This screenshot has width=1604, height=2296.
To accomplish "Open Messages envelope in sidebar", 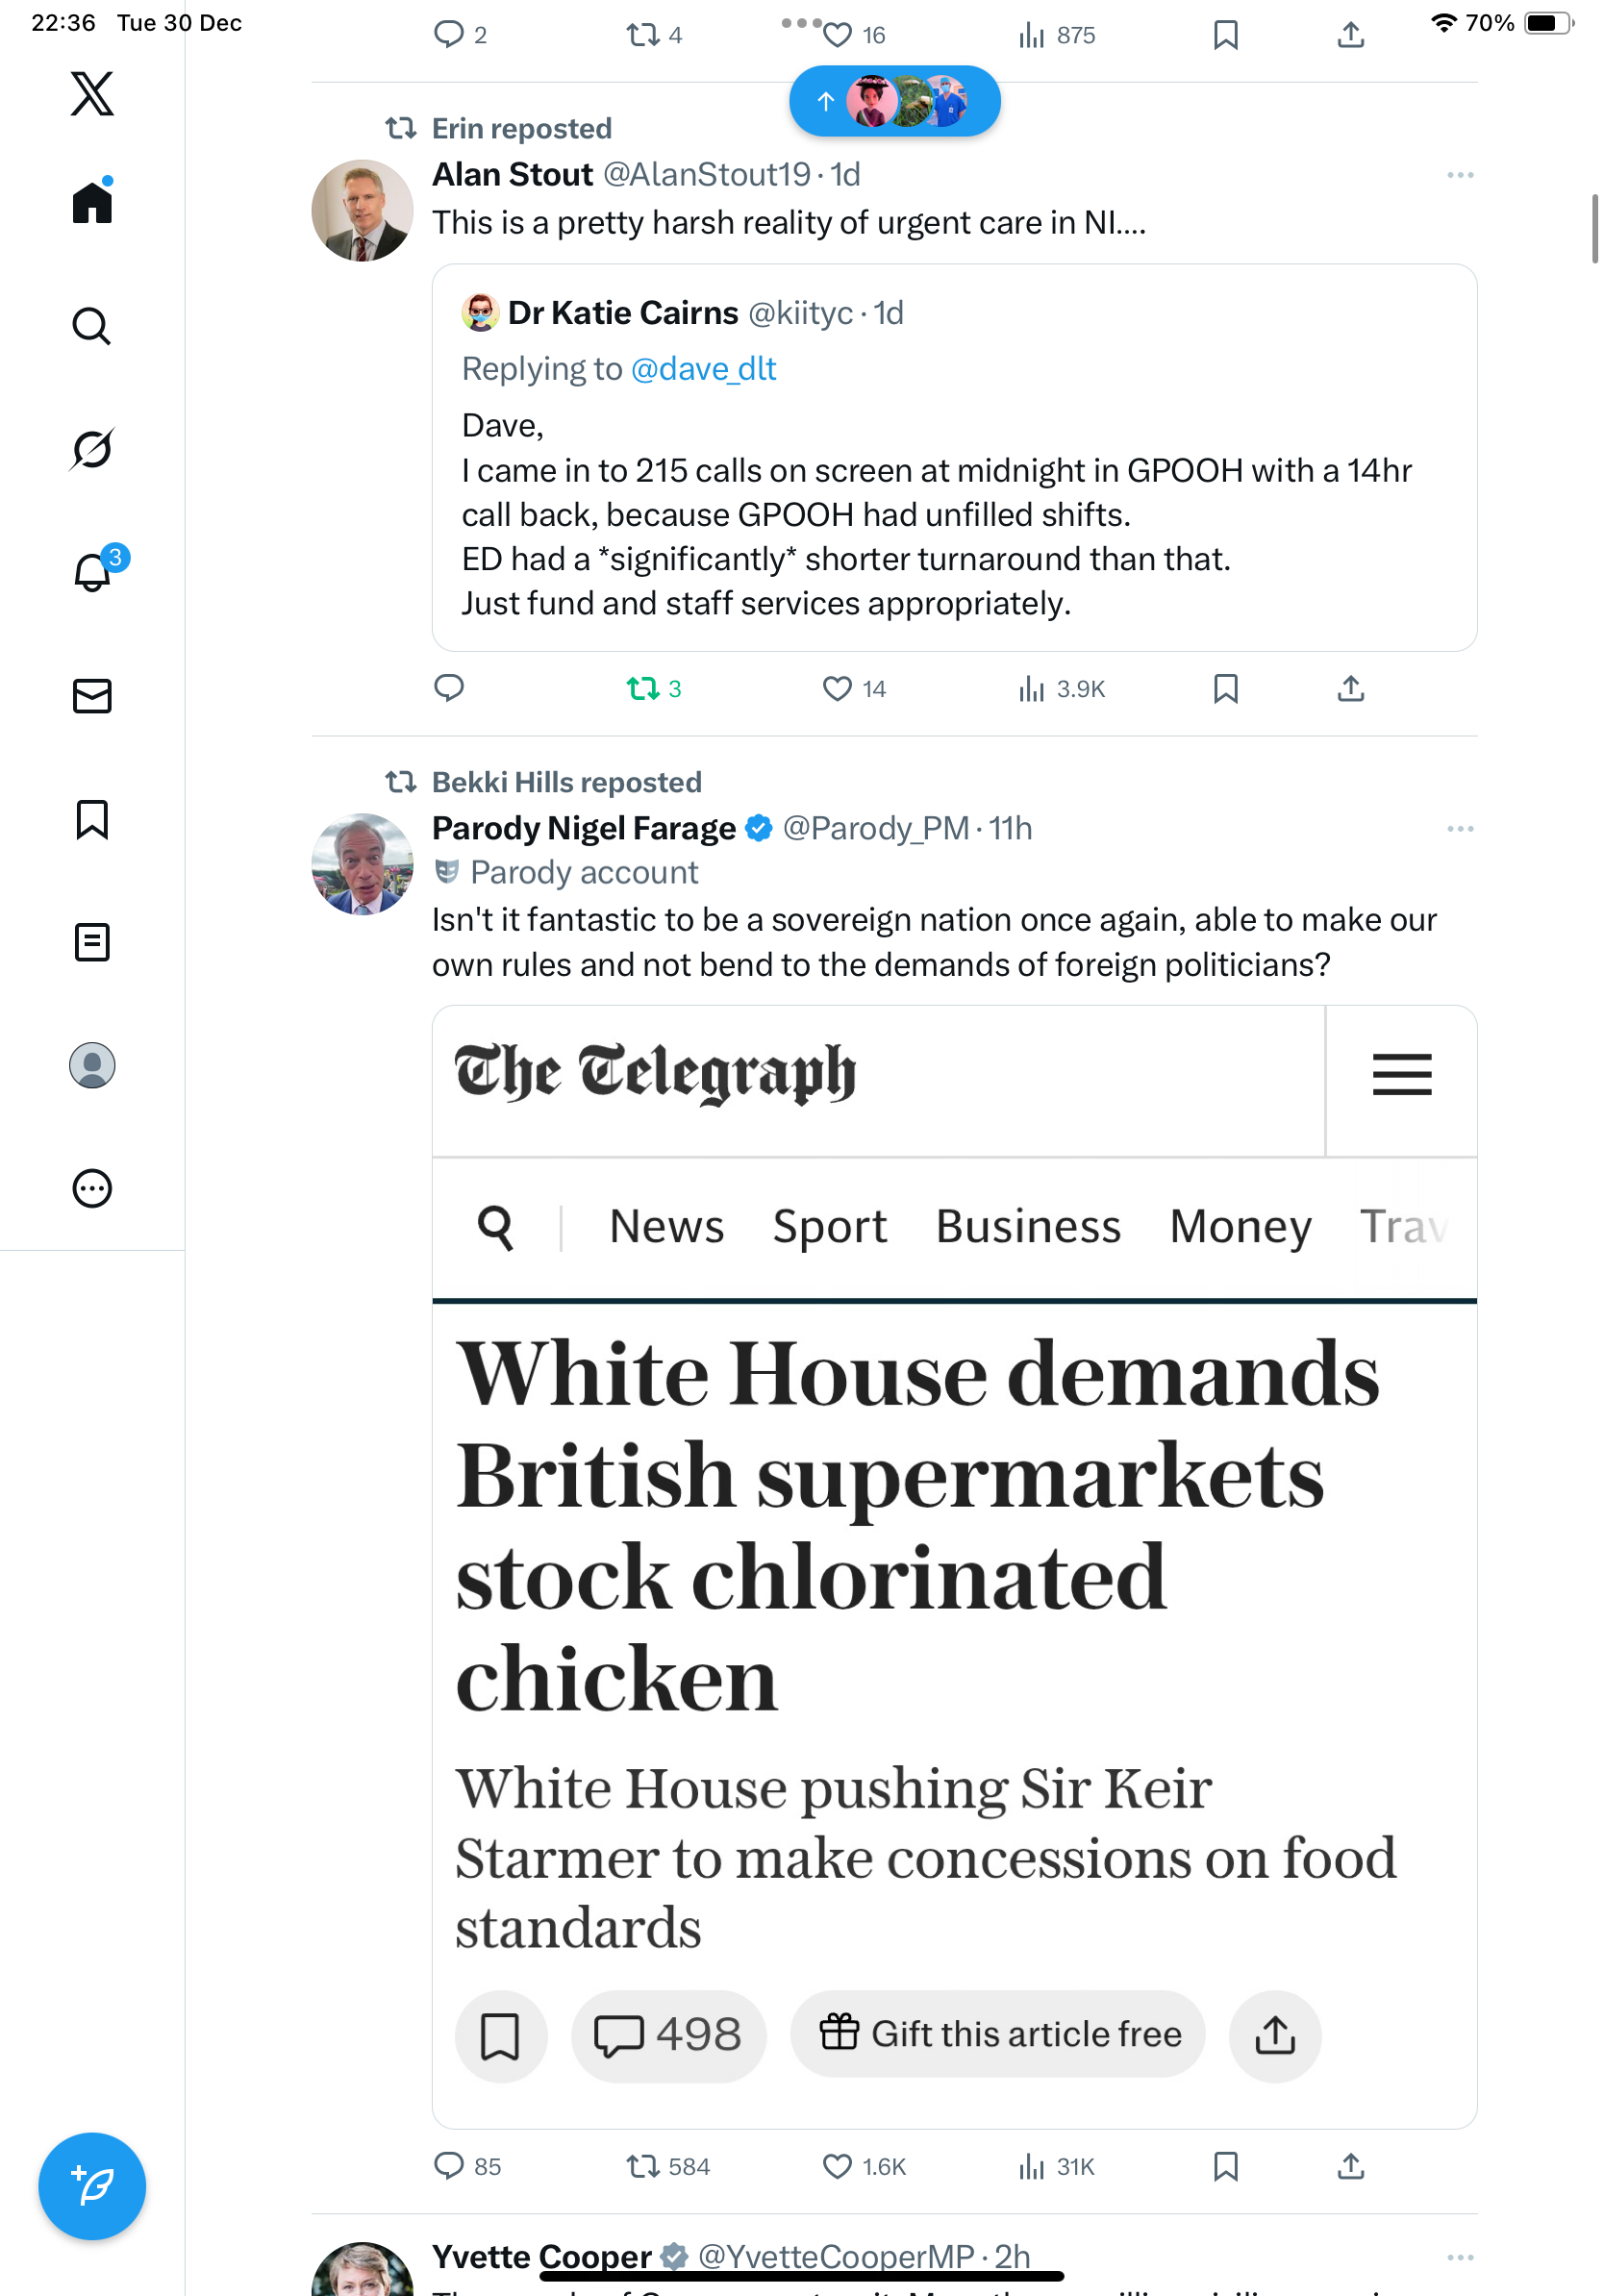I will pyautogui.click(x=92, y=696).
